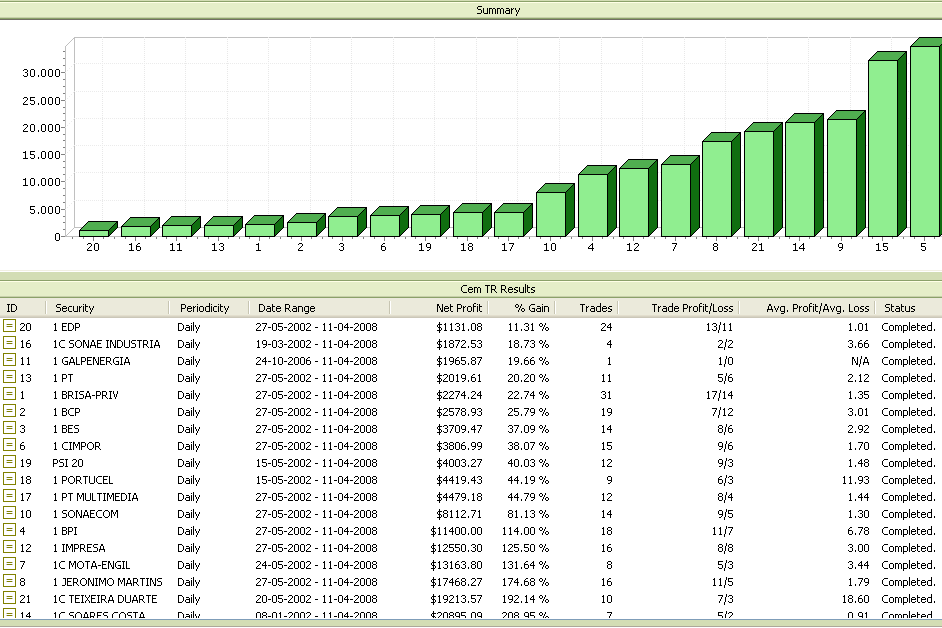
Task: Open the report icon for 1 PT MULTIMEDIA
Action: coord(10,496)
